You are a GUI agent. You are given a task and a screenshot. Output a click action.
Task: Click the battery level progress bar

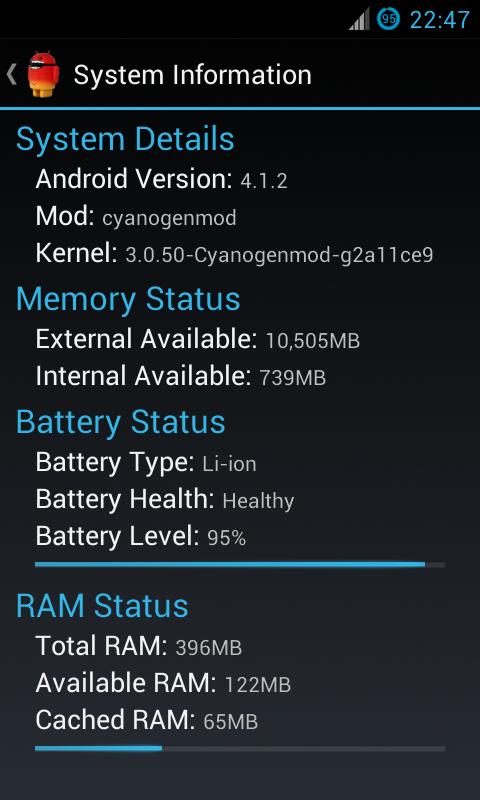click(x=240, y=564)
